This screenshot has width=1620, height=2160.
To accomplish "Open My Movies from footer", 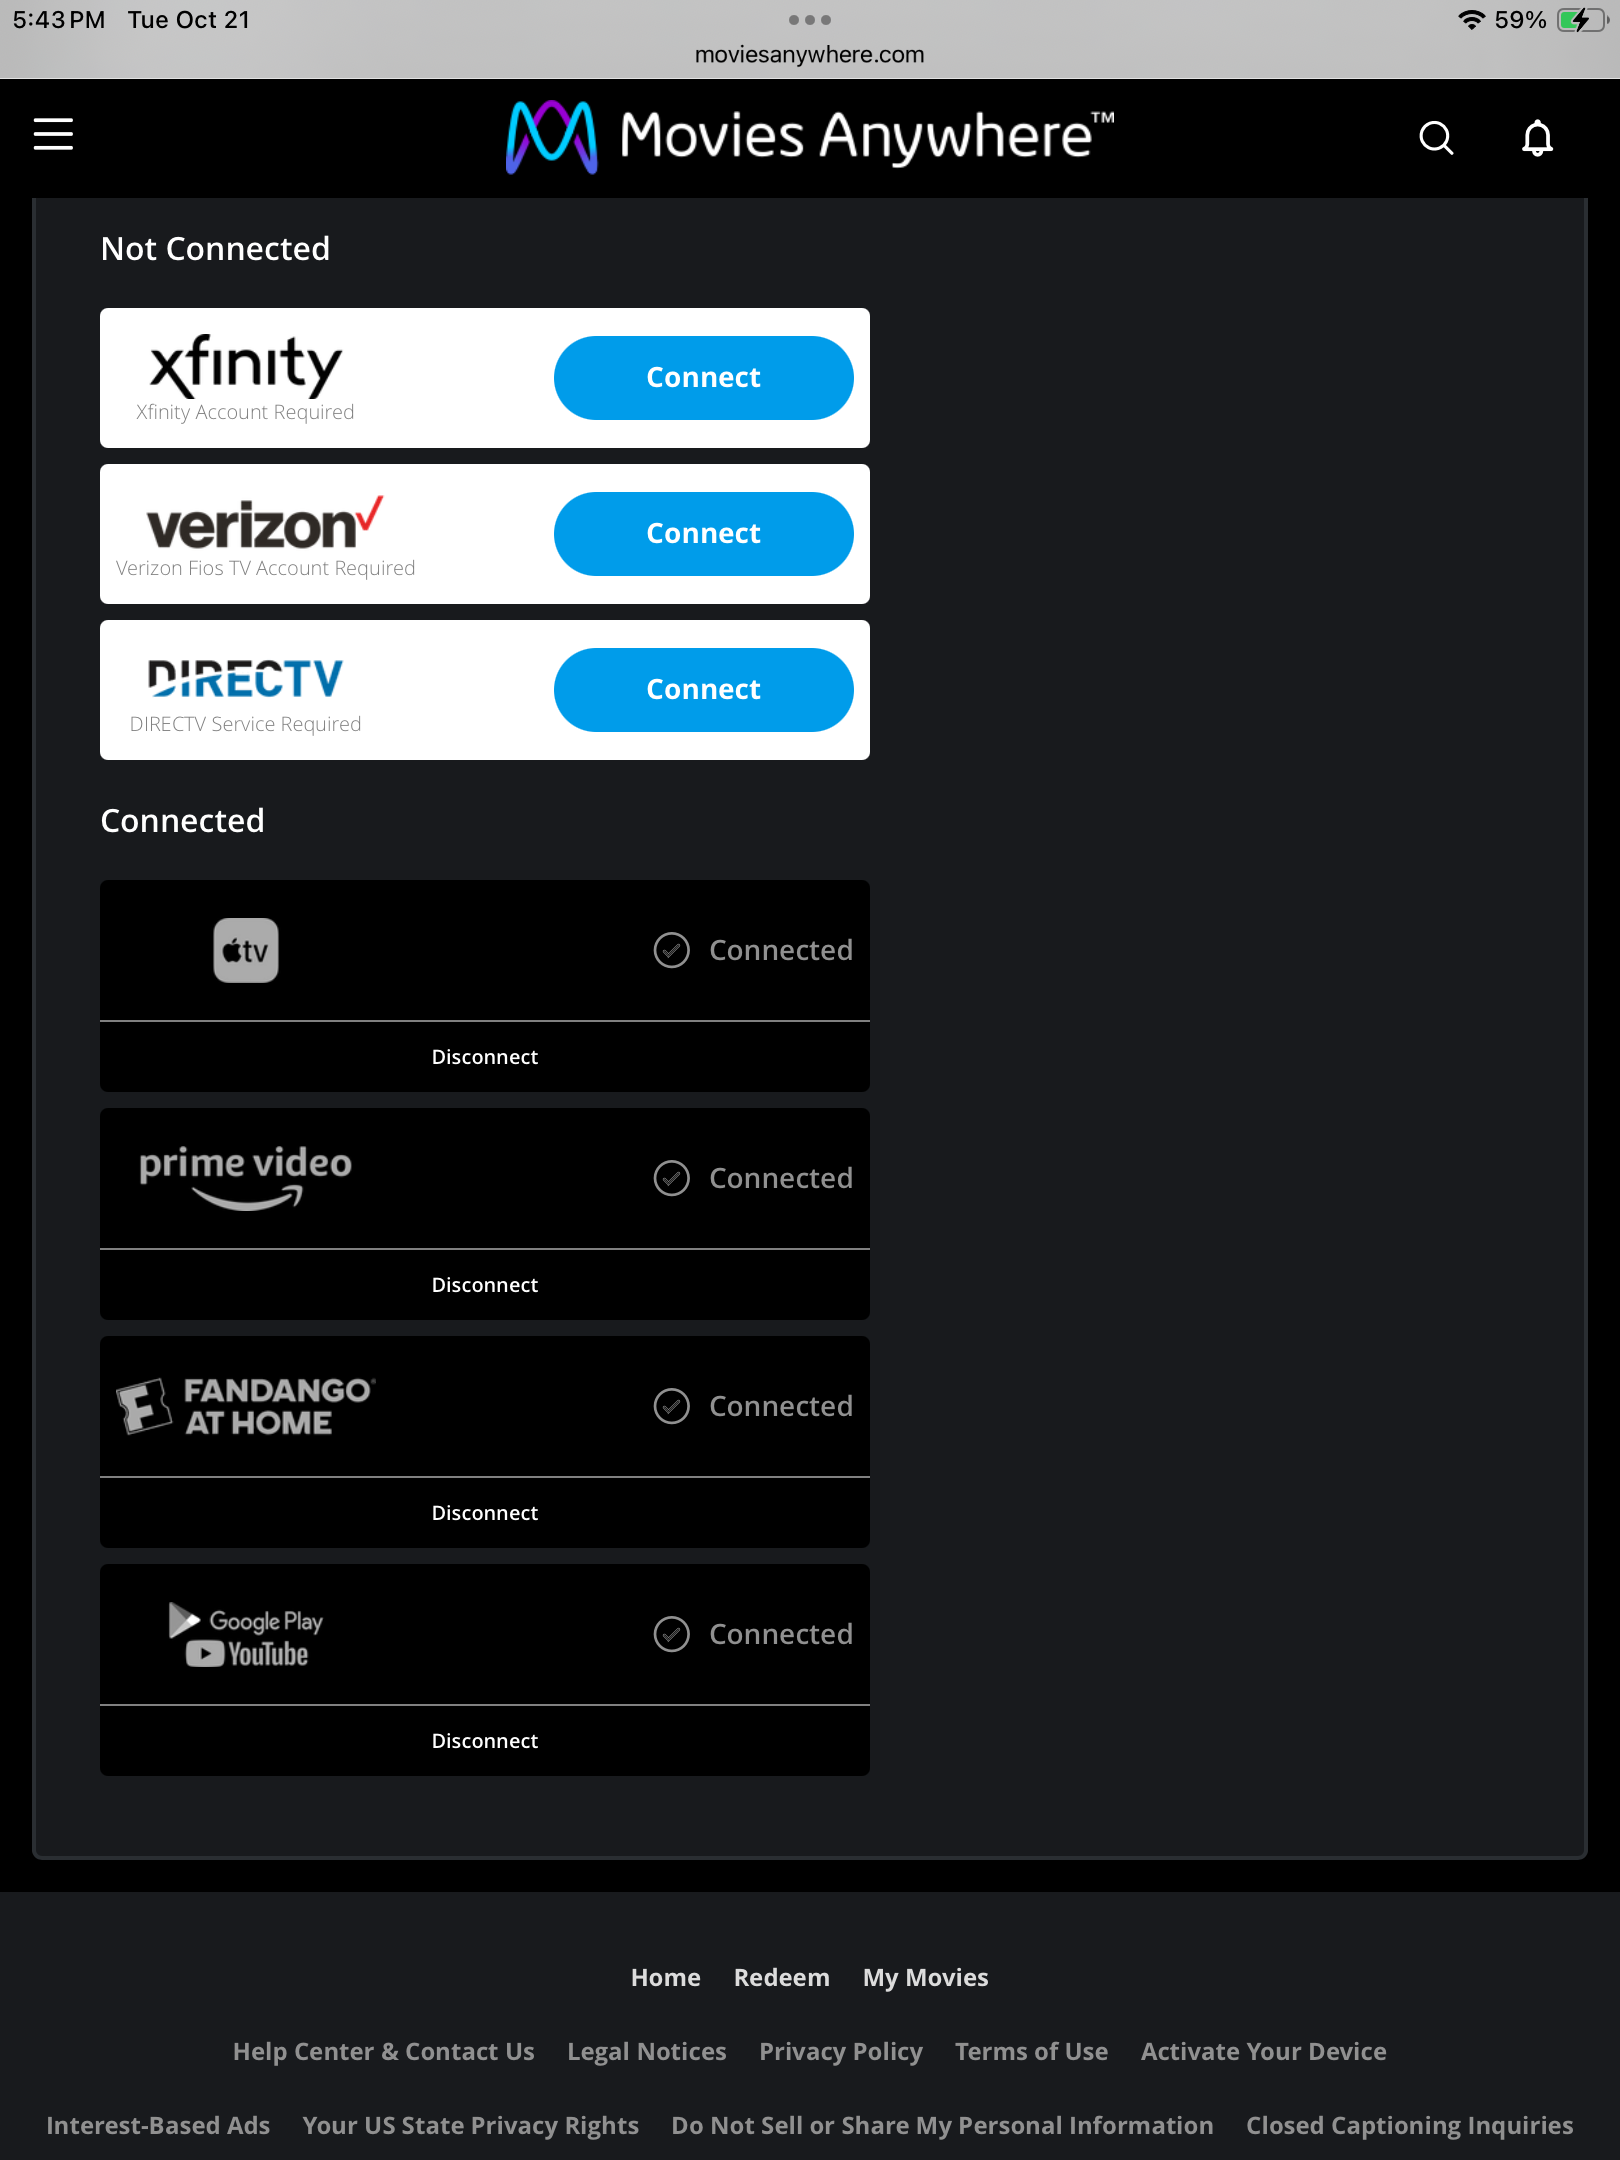I will 925,1977.
